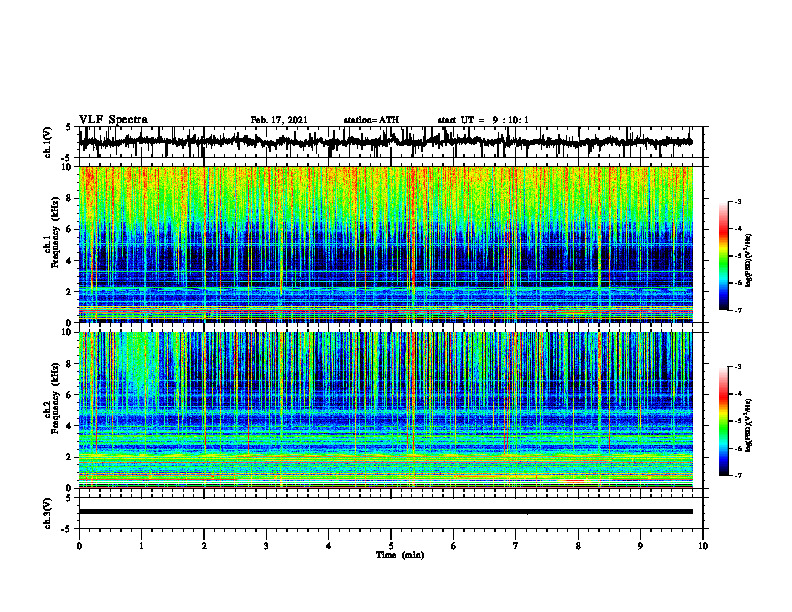Image resolution: width=792 pixels, height=612 pixels.
Task: Click the '-3' label on ch.2 colorbar
Action: pos(737,367)
